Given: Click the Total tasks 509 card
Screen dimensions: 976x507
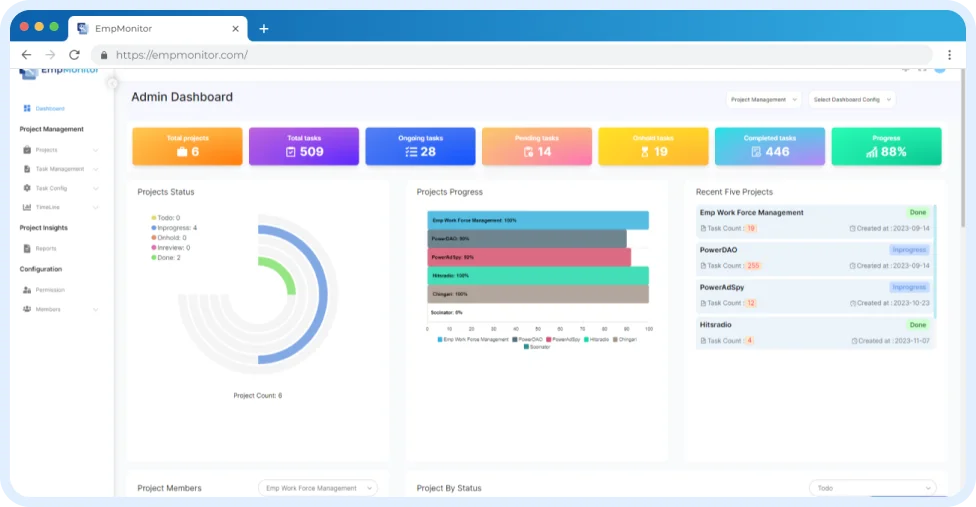Looking at the screenshot, I should (303, 146).
